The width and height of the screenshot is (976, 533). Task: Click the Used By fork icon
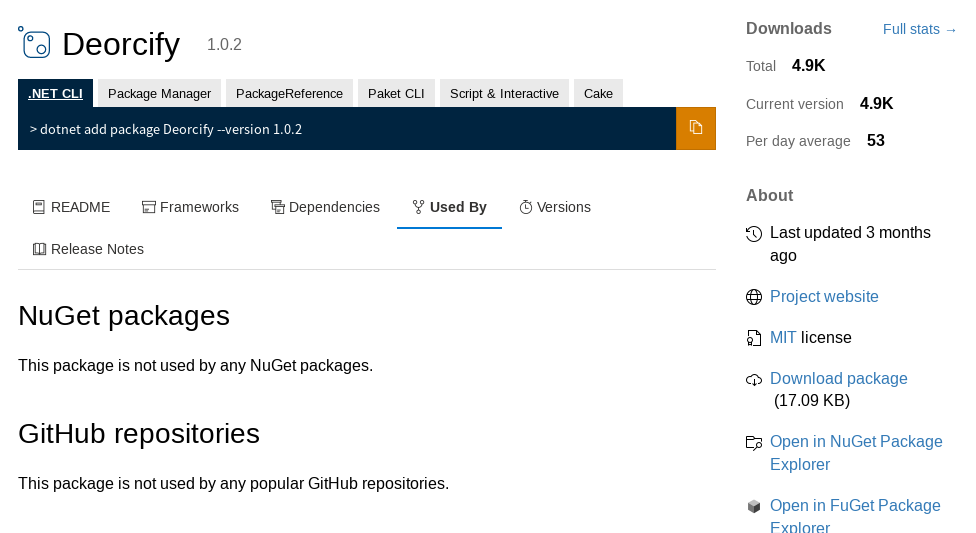click(x=418, y=207)
